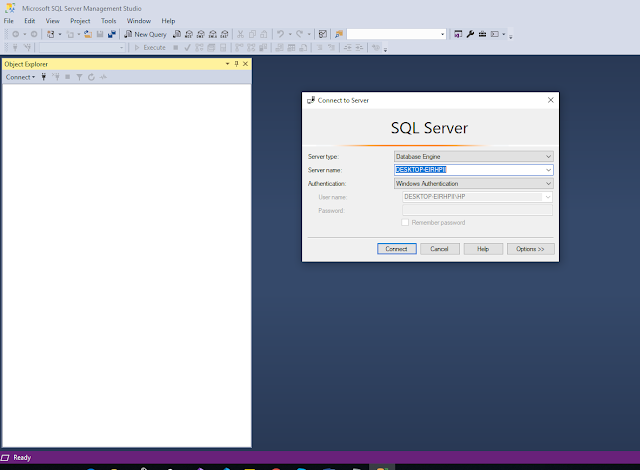Open the Help menu
640x470 pixels.
(x=168, y=21)
